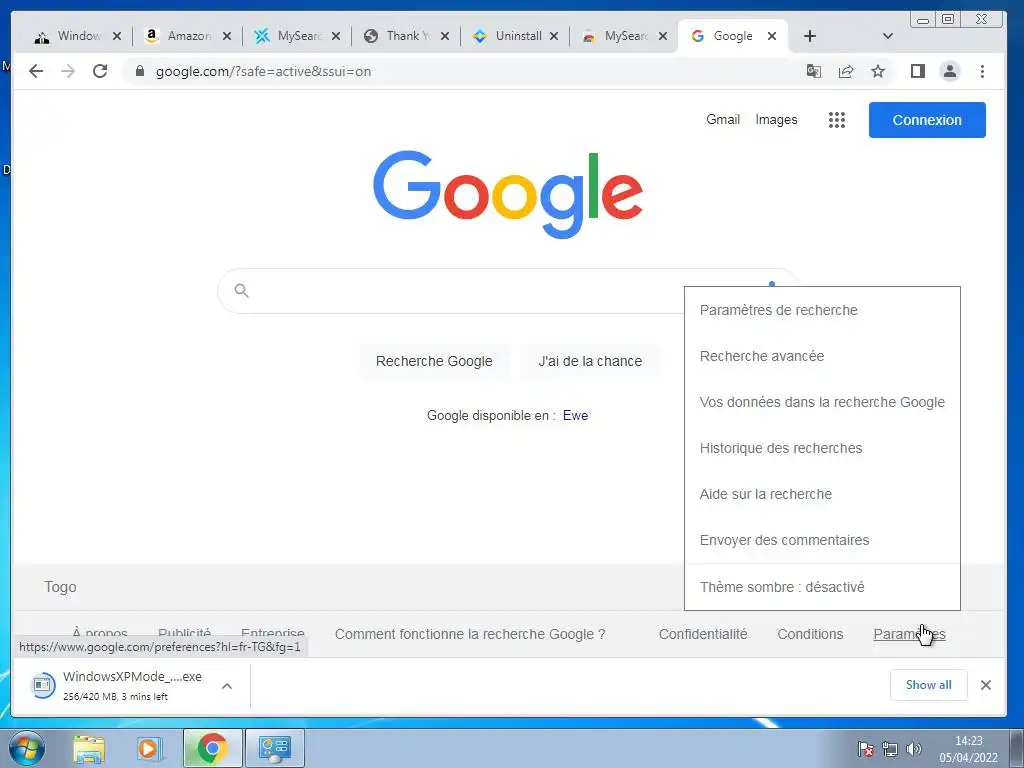The height and width of the screenshot is (768, 1024).
Task: Expand the WindowsXPMode download options chevron
Action: click(x=227, y=686)
